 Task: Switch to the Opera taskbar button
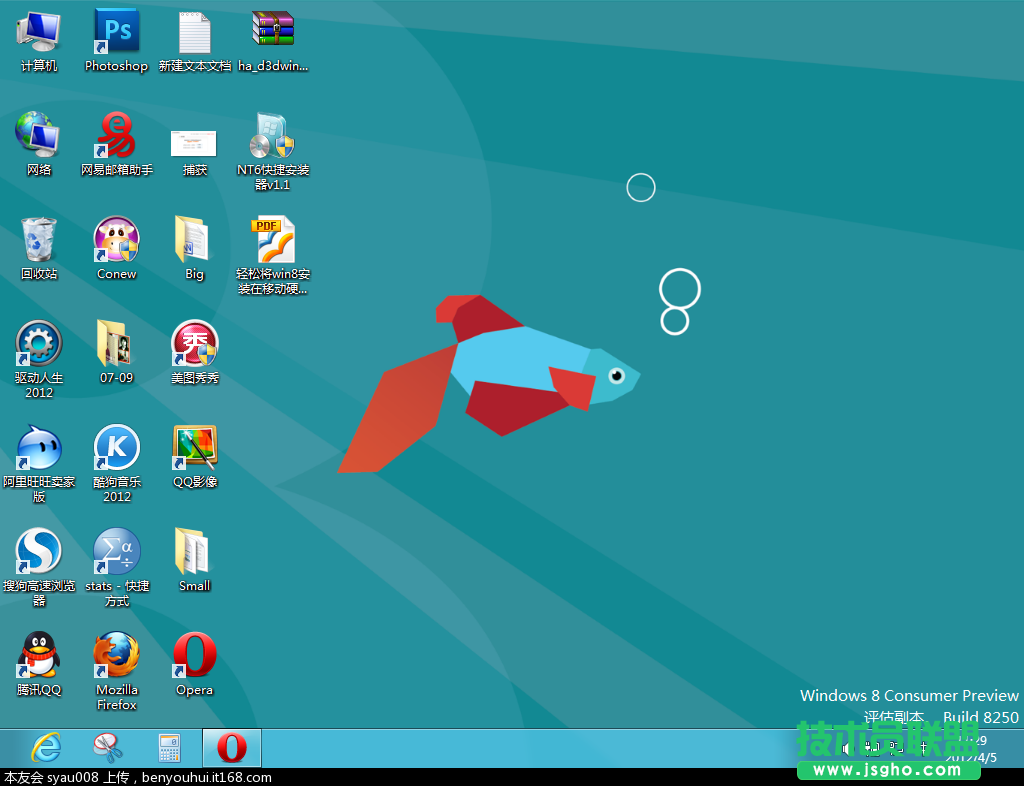point(232,748)
